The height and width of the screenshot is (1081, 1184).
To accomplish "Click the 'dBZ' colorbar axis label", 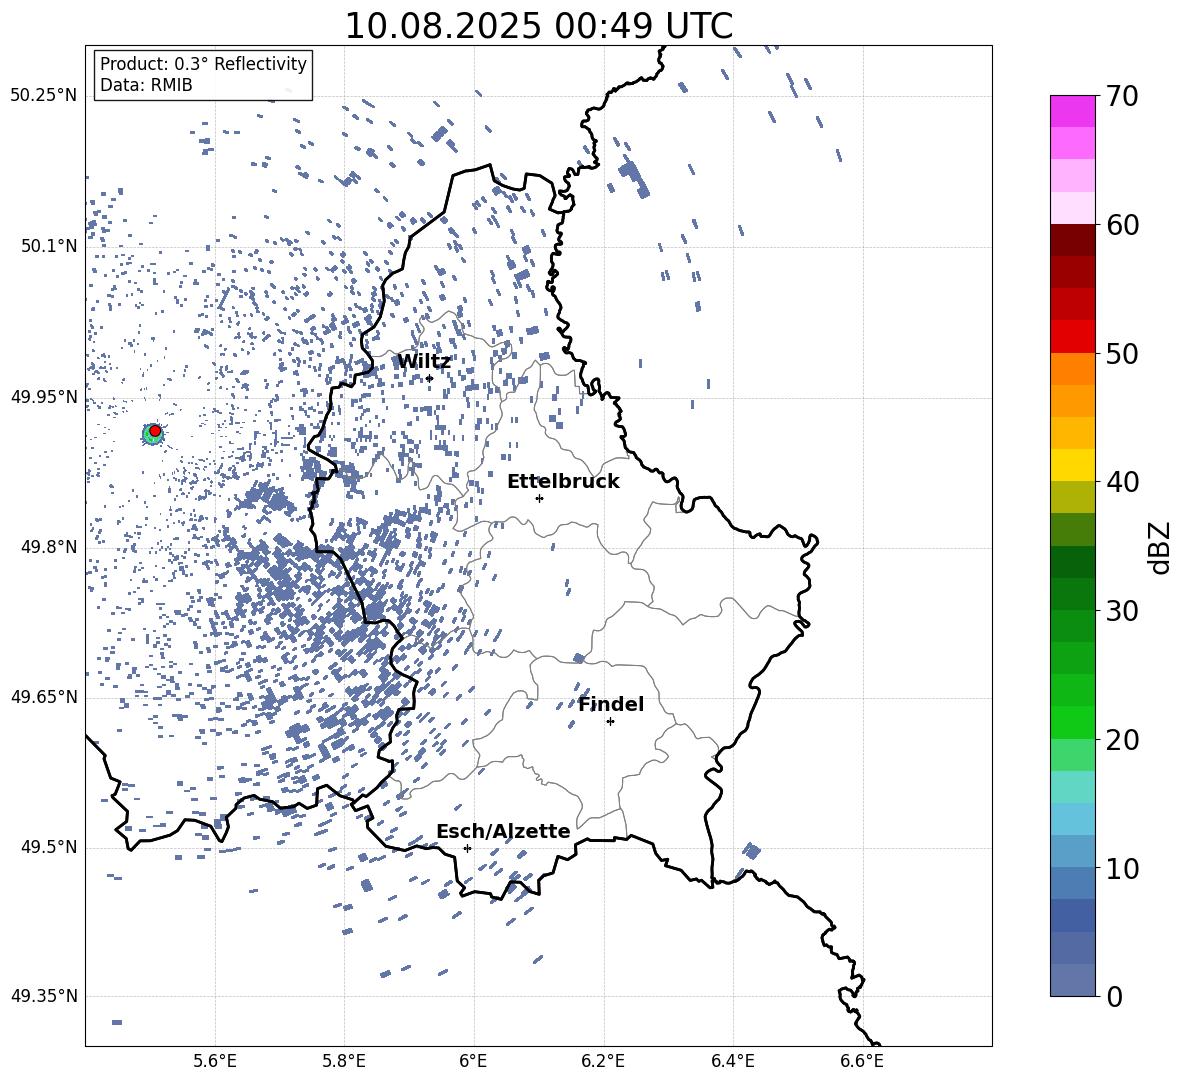I will coord(1161,547).
